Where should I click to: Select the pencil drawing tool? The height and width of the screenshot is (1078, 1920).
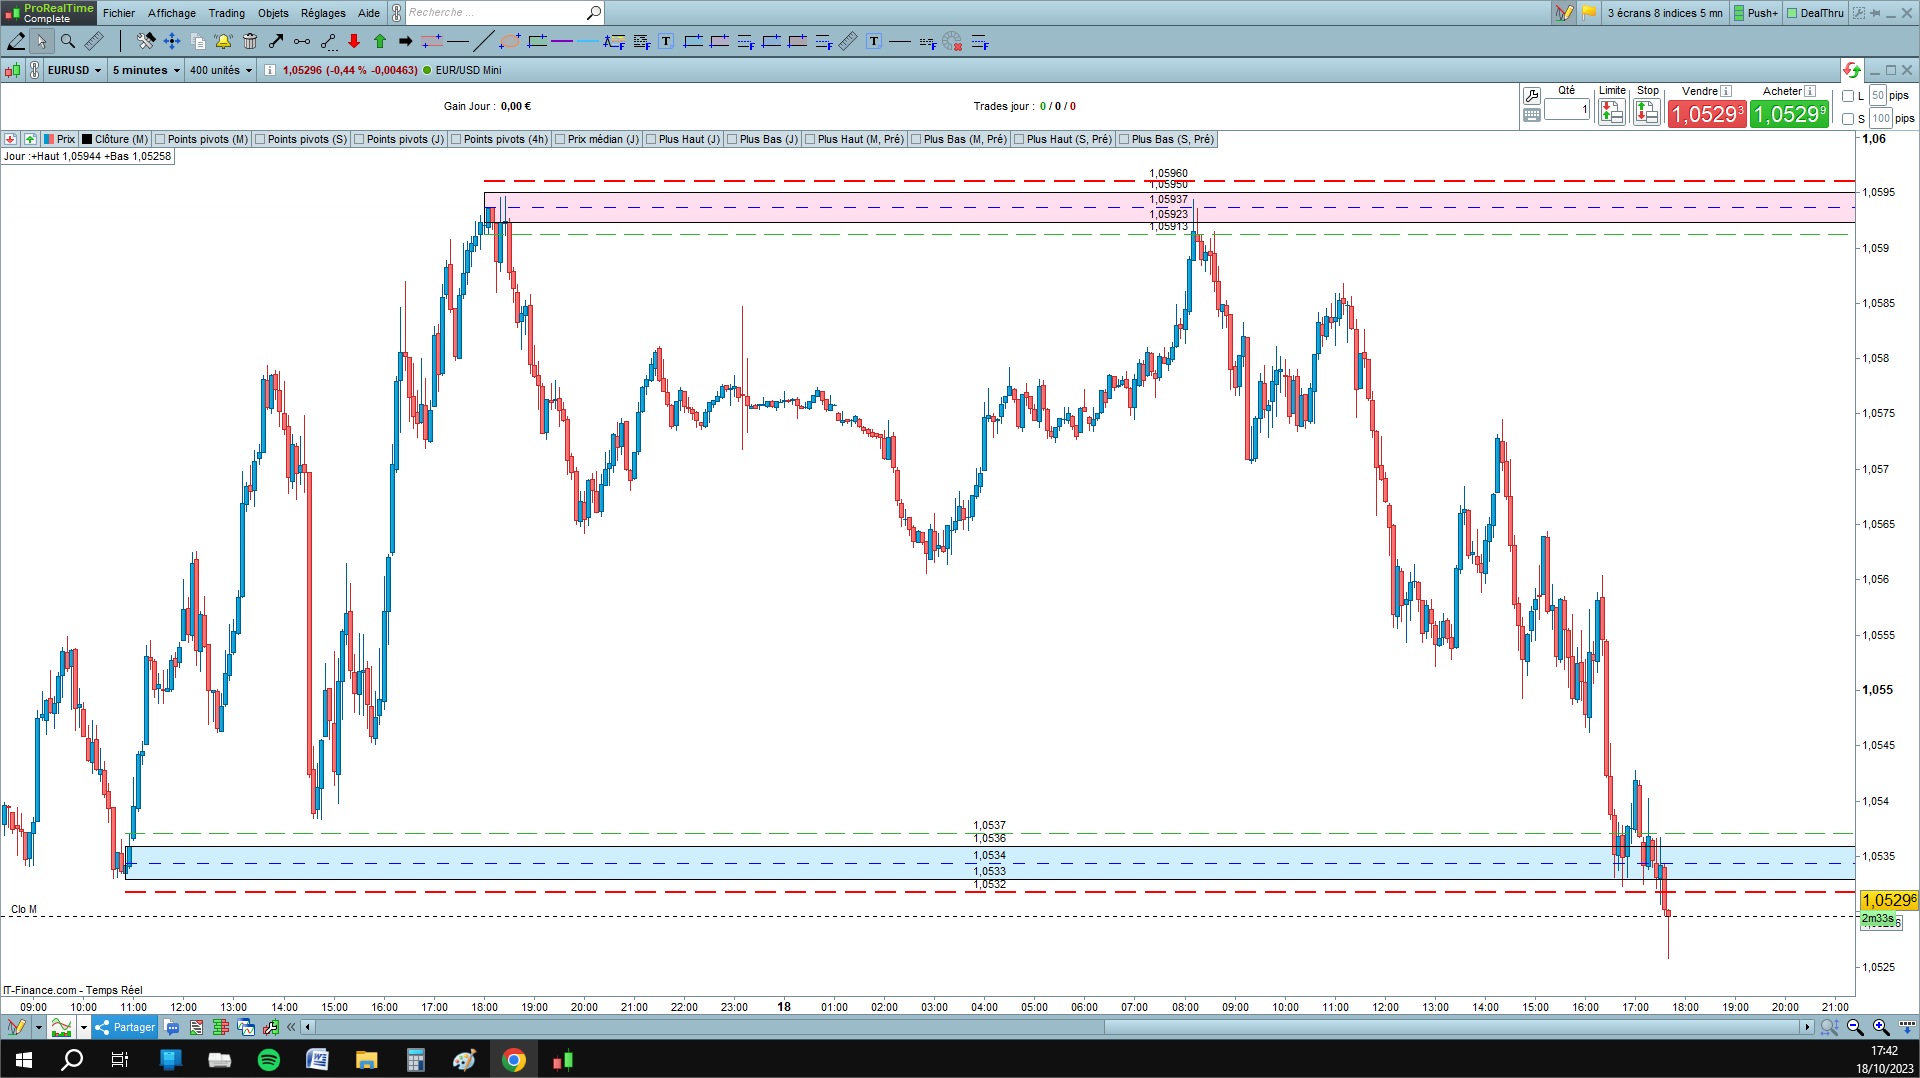pos(16,41)
